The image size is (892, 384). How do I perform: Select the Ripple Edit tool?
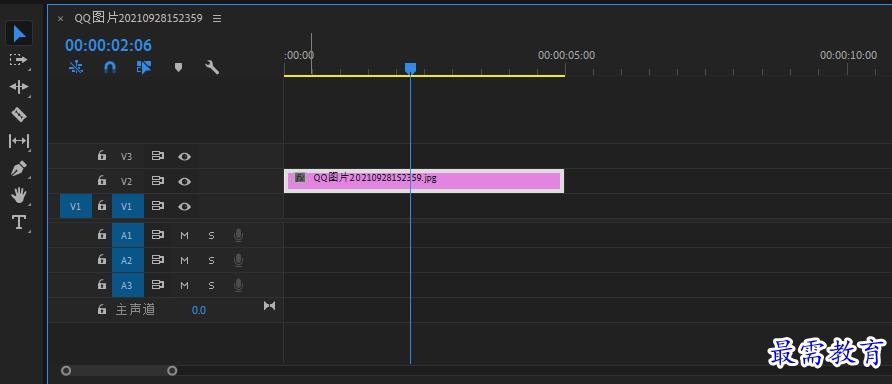[x=19, y=87]
